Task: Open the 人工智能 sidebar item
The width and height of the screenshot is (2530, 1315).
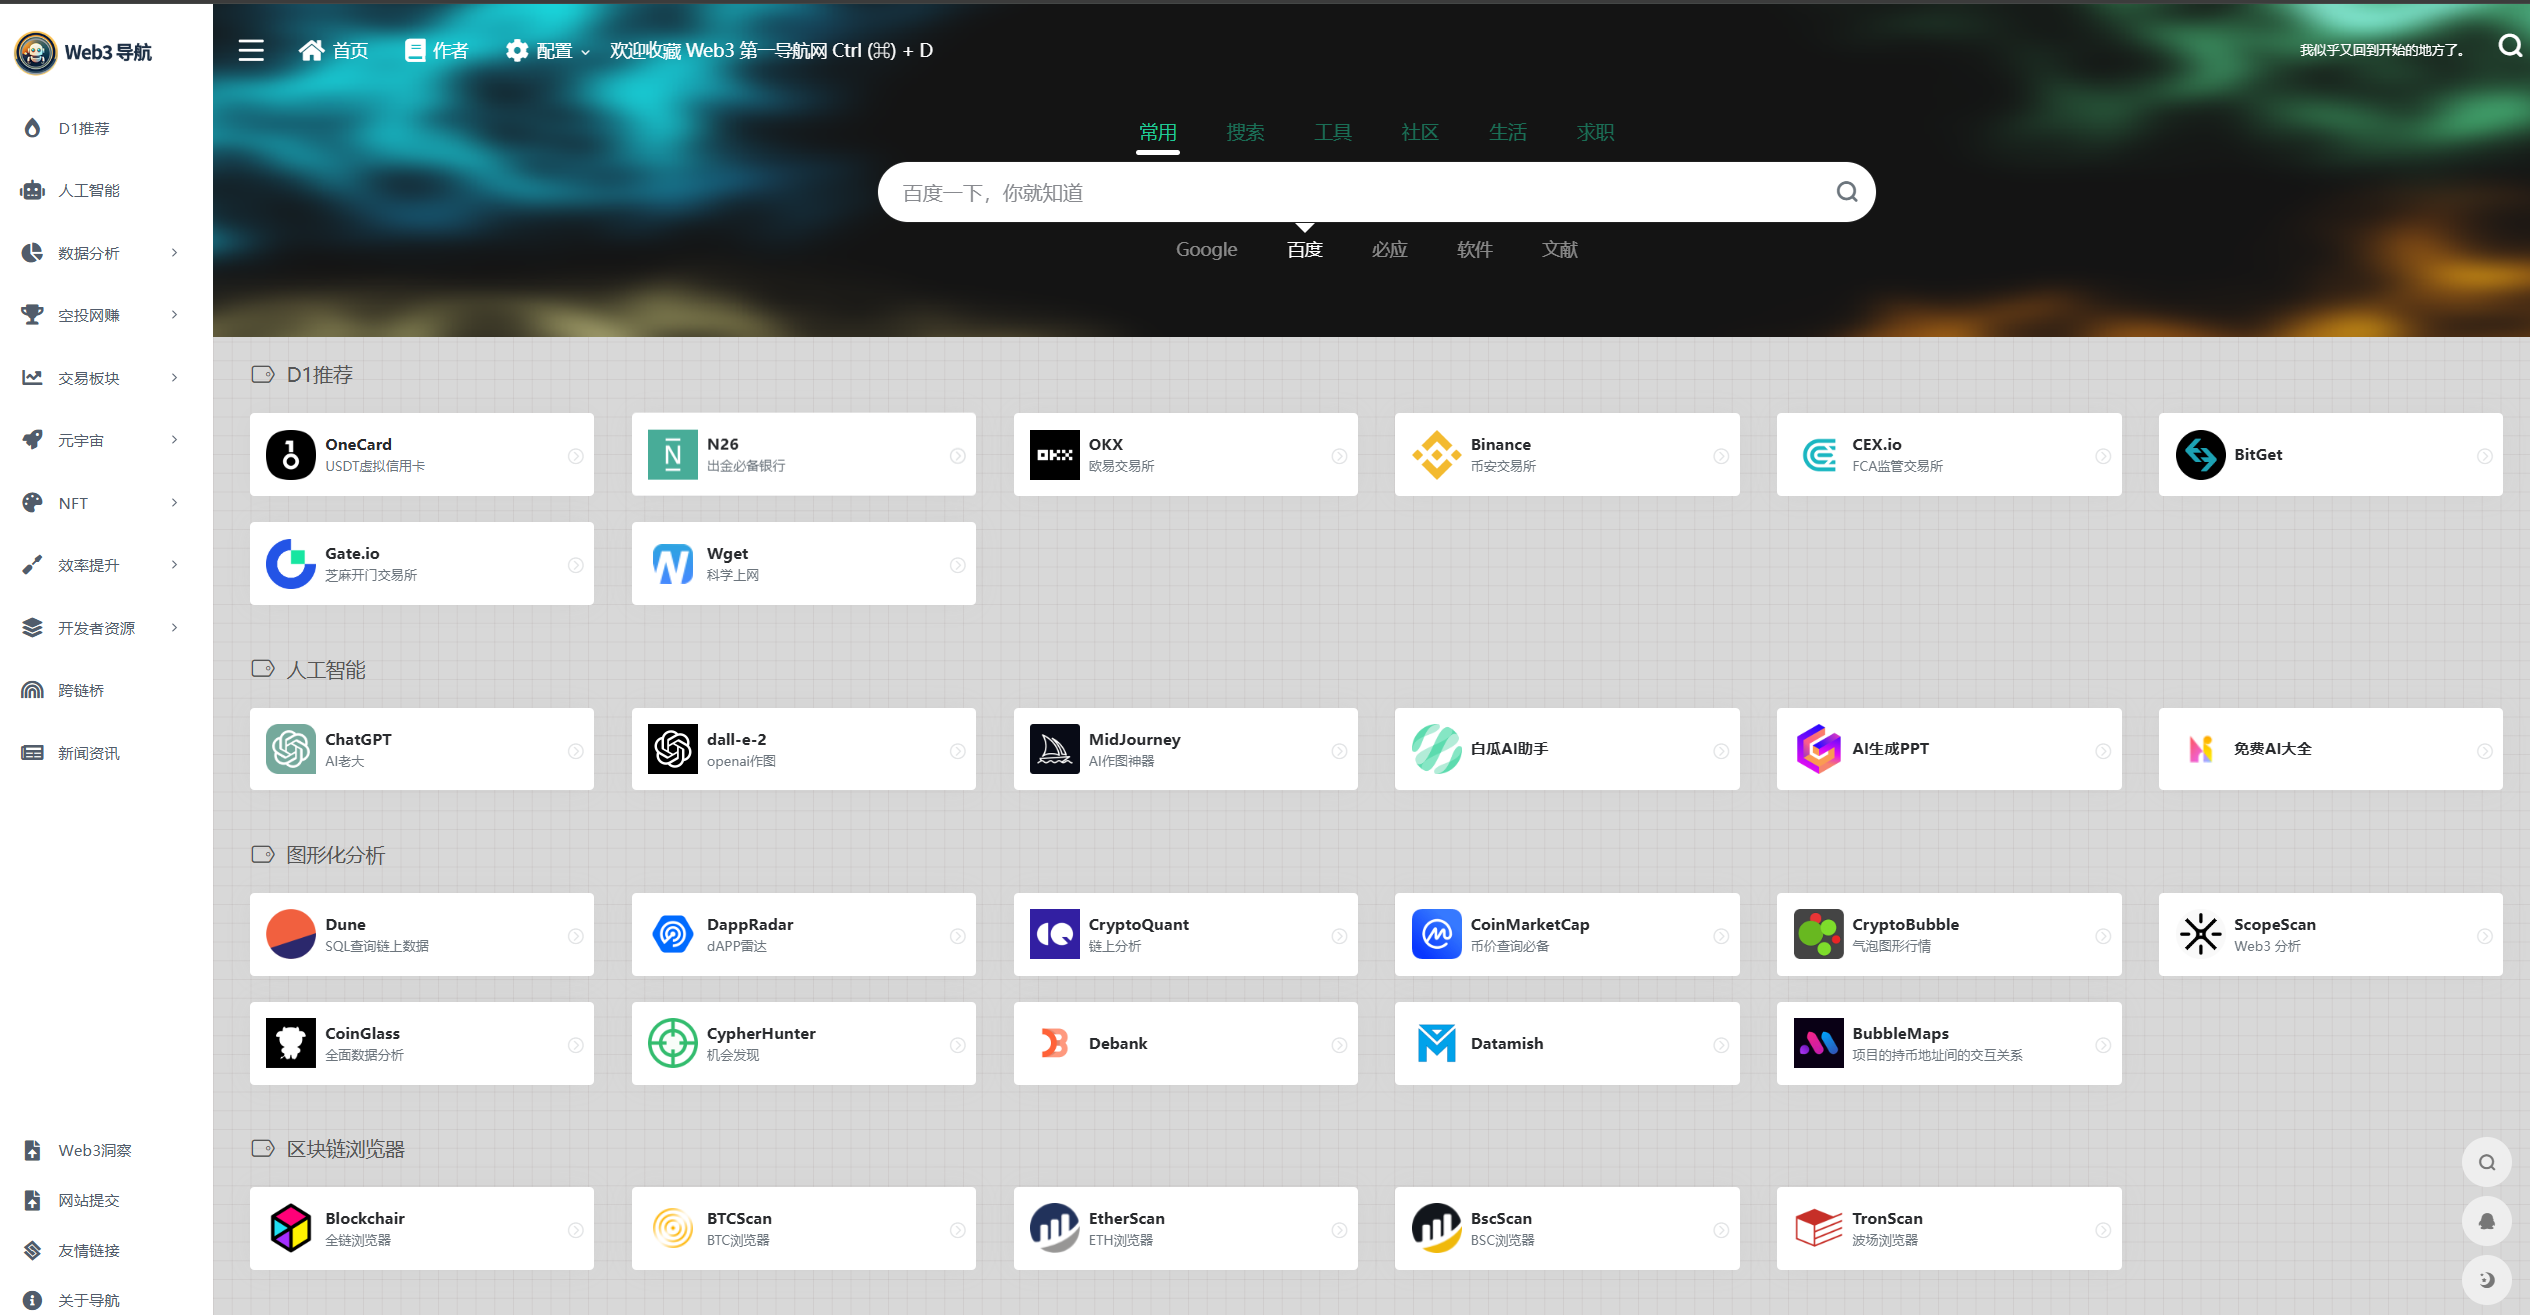Action: (88, 190)
